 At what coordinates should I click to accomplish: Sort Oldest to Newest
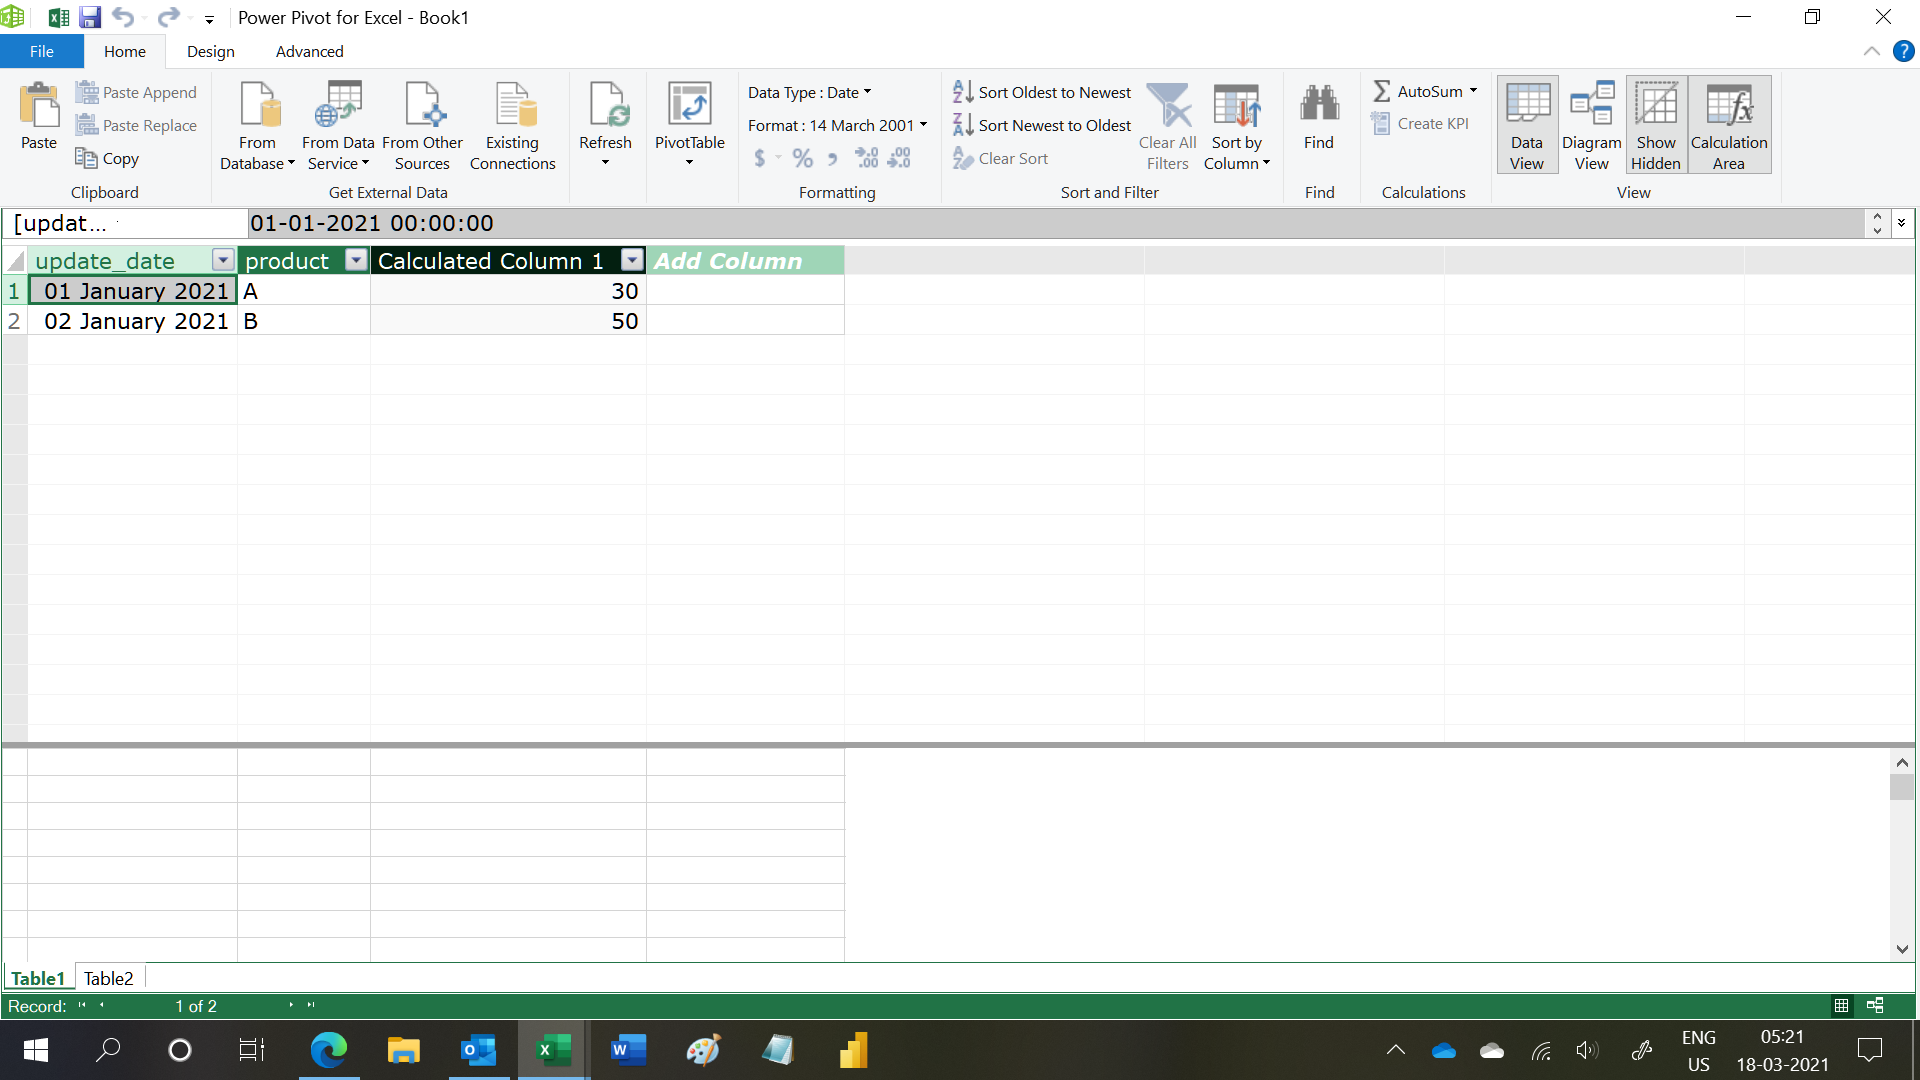tap(1042, 92)
